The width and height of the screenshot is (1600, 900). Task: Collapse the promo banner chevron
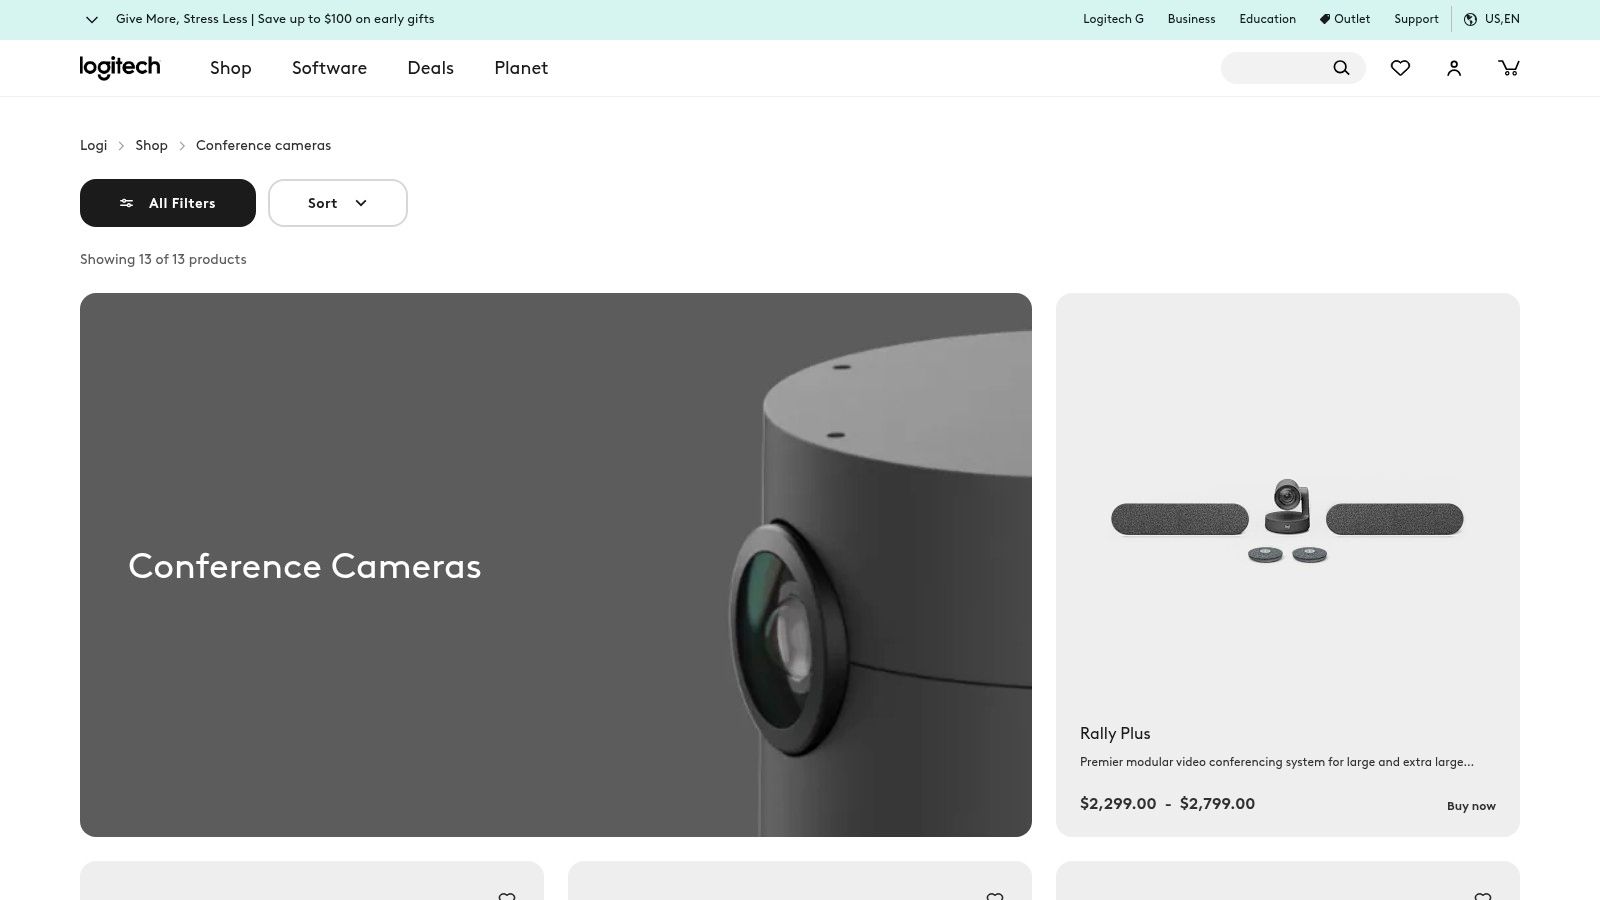tap(92, 19)
